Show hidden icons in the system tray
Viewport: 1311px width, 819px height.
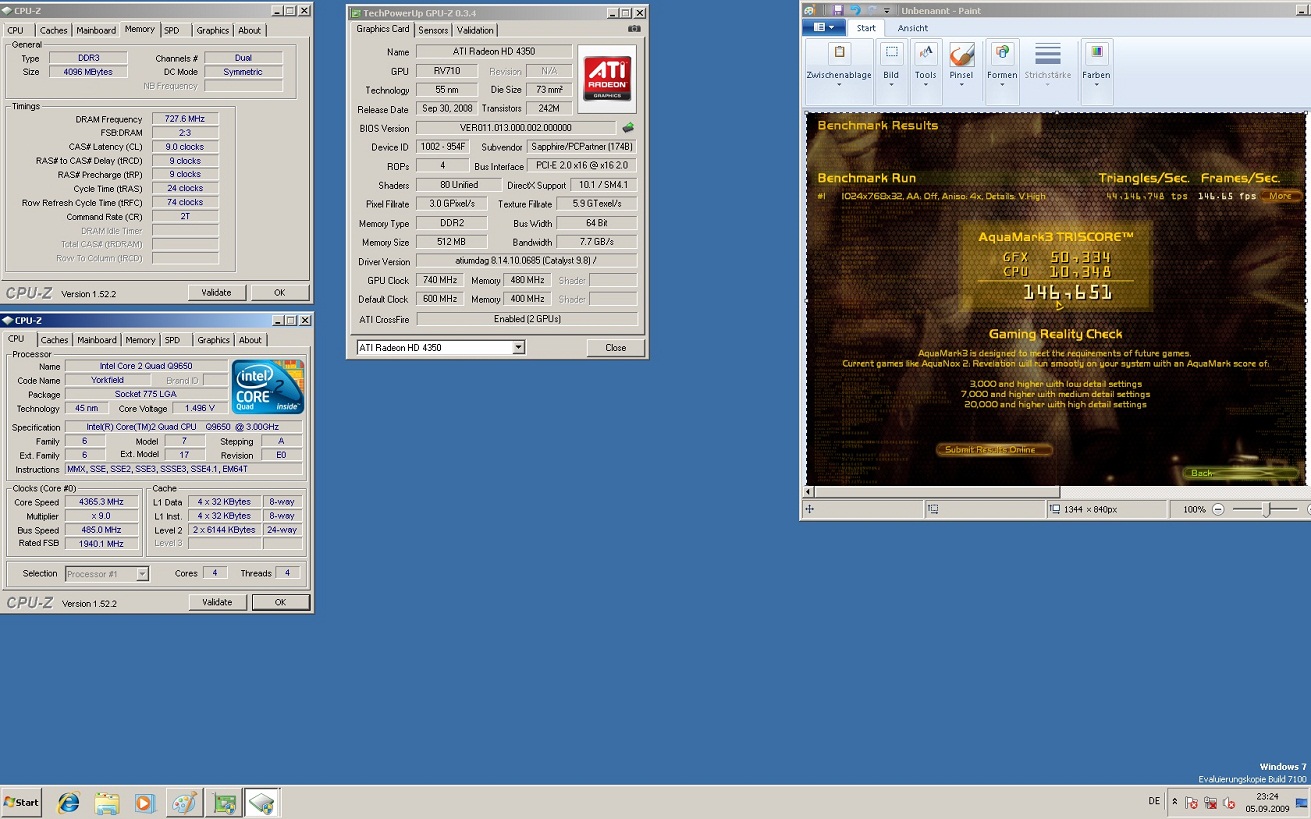(x=1175, y=802)
